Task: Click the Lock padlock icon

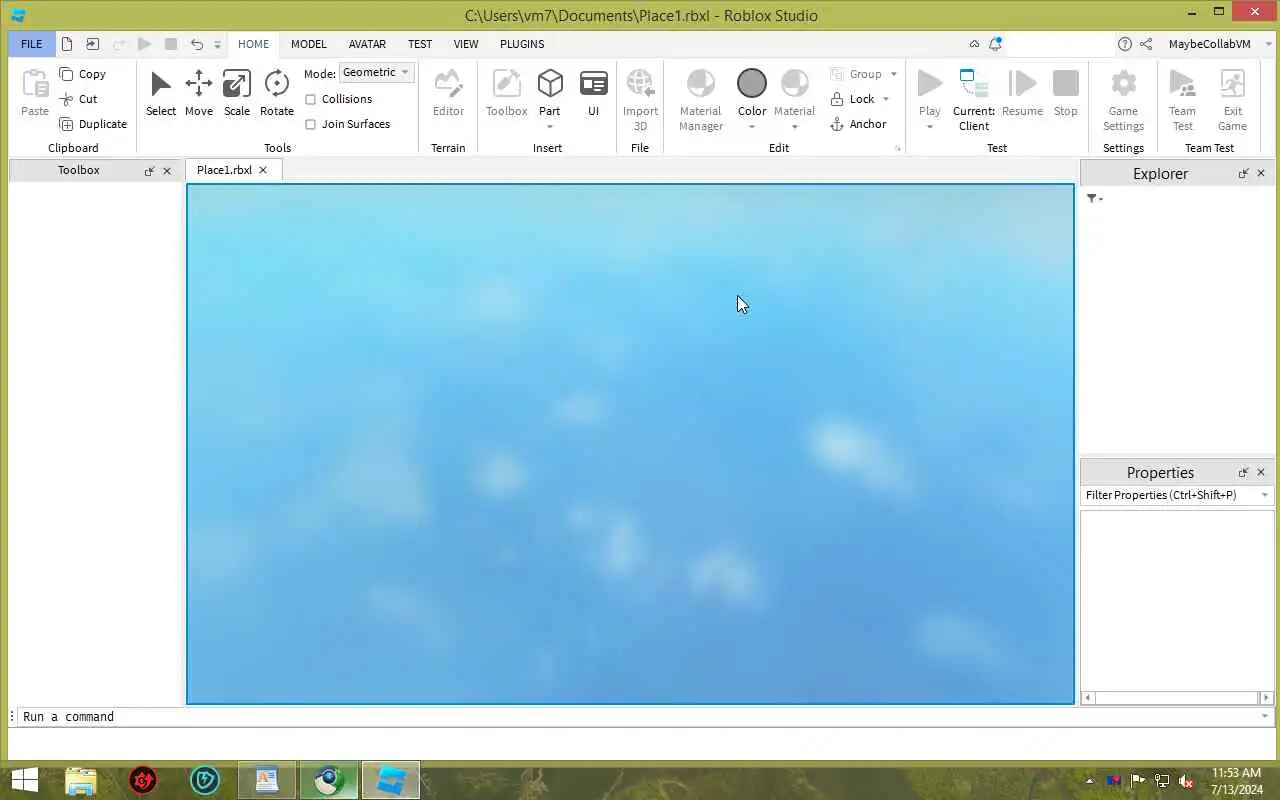Action: 837,99
